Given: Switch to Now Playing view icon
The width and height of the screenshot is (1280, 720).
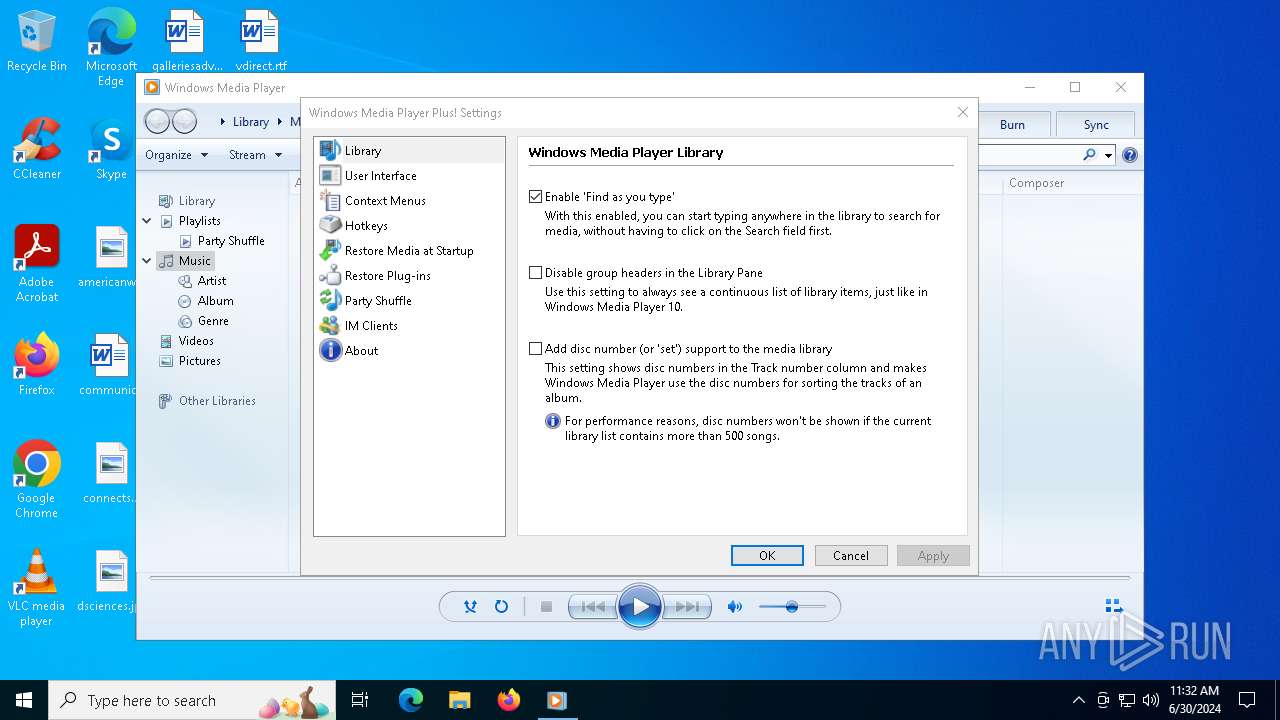Looking at the screenshot, I should tap(1113, 606).
